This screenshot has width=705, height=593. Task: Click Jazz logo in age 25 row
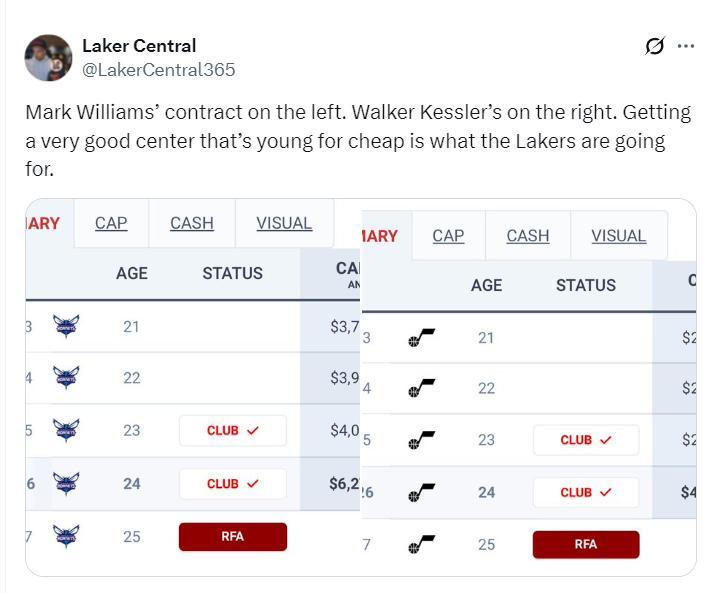click(421, 545)
